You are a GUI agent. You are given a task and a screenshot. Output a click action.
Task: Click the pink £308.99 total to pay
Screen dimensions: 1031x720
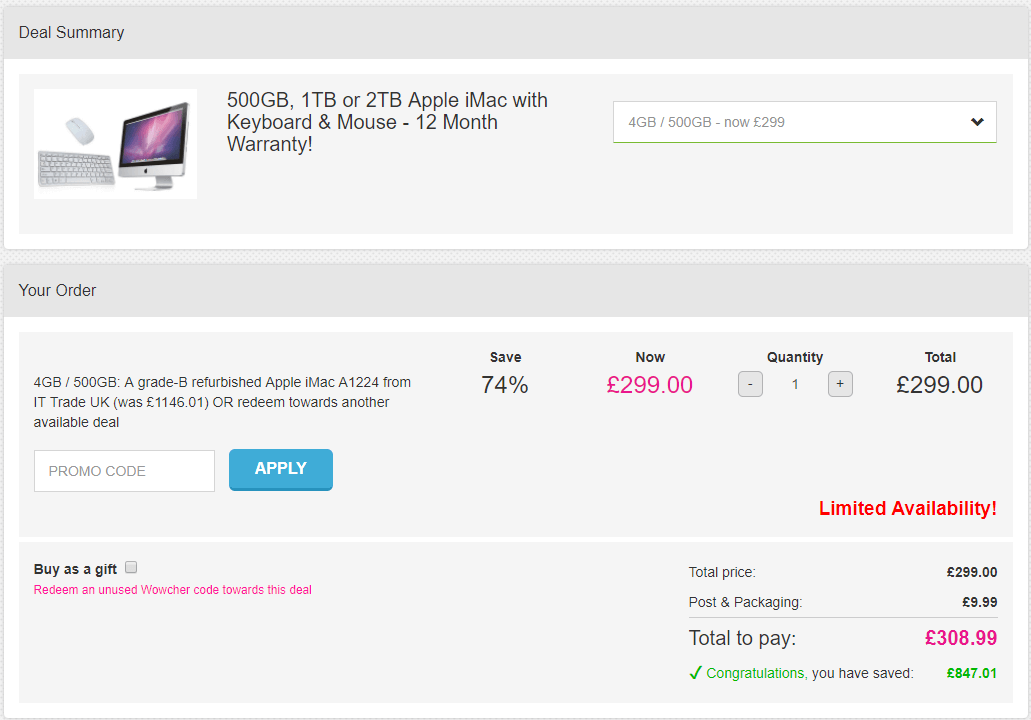960,638
